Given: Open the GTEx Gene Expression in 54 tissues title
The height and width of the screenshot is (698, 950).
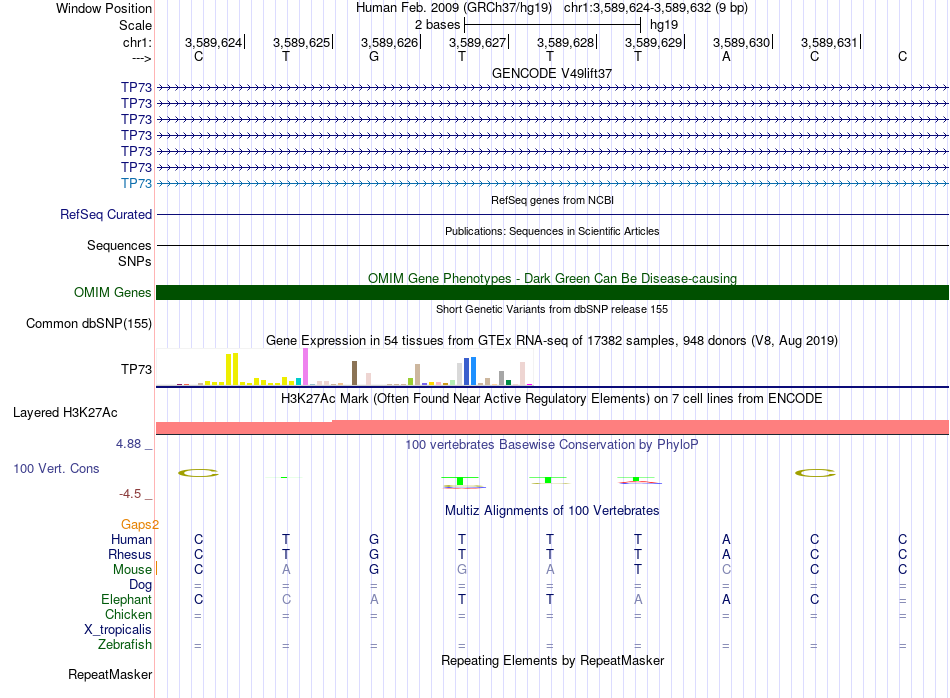Looking at the screenshot, I should point(552,341).
